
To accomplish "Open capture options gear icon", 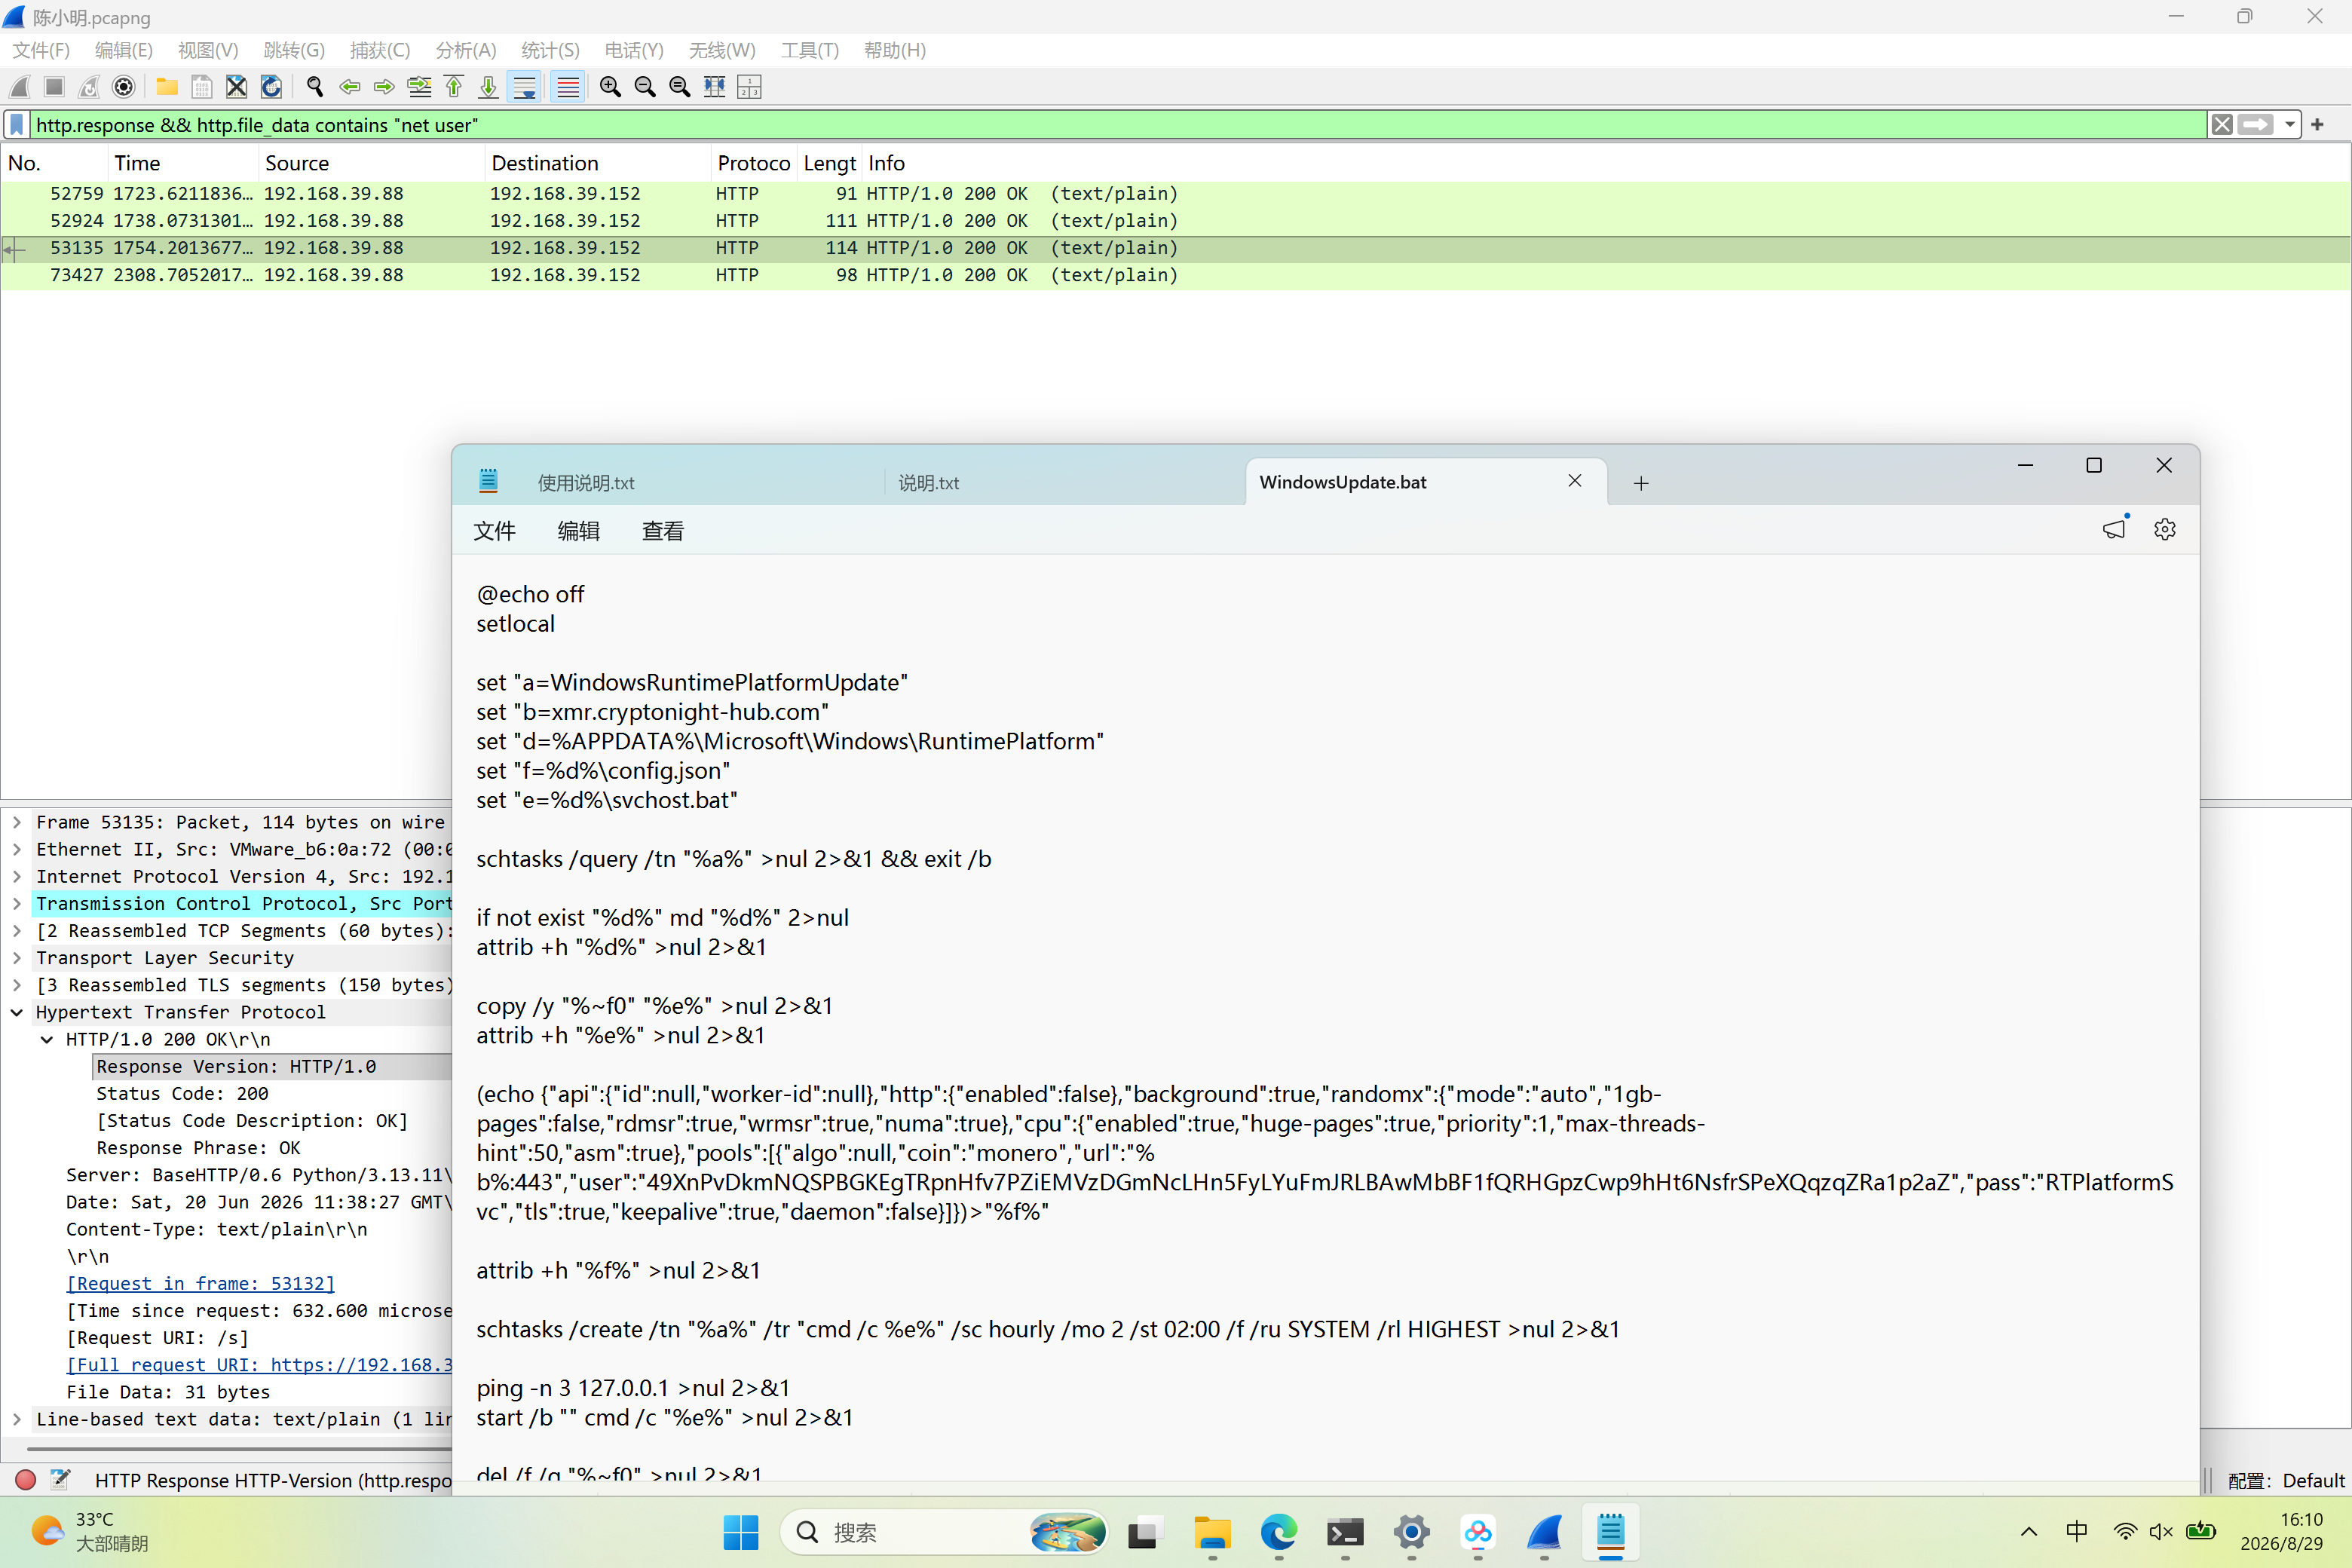I will coord(124,87).
